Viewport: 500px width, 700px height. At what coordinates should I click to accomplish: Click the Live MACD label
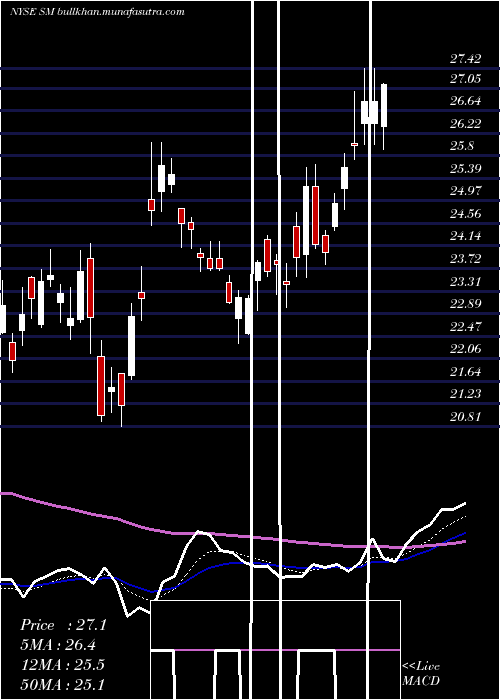coord(421,673)
